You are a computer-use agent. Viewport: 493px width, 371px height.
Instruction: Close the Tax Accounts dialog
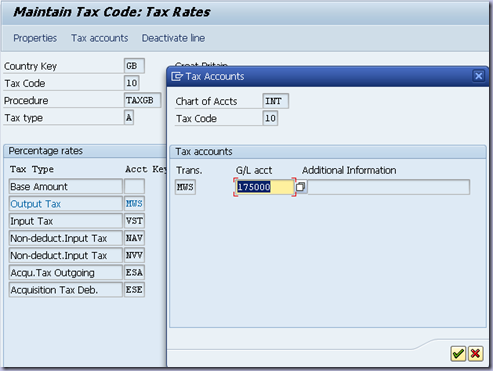coord(479,76)
